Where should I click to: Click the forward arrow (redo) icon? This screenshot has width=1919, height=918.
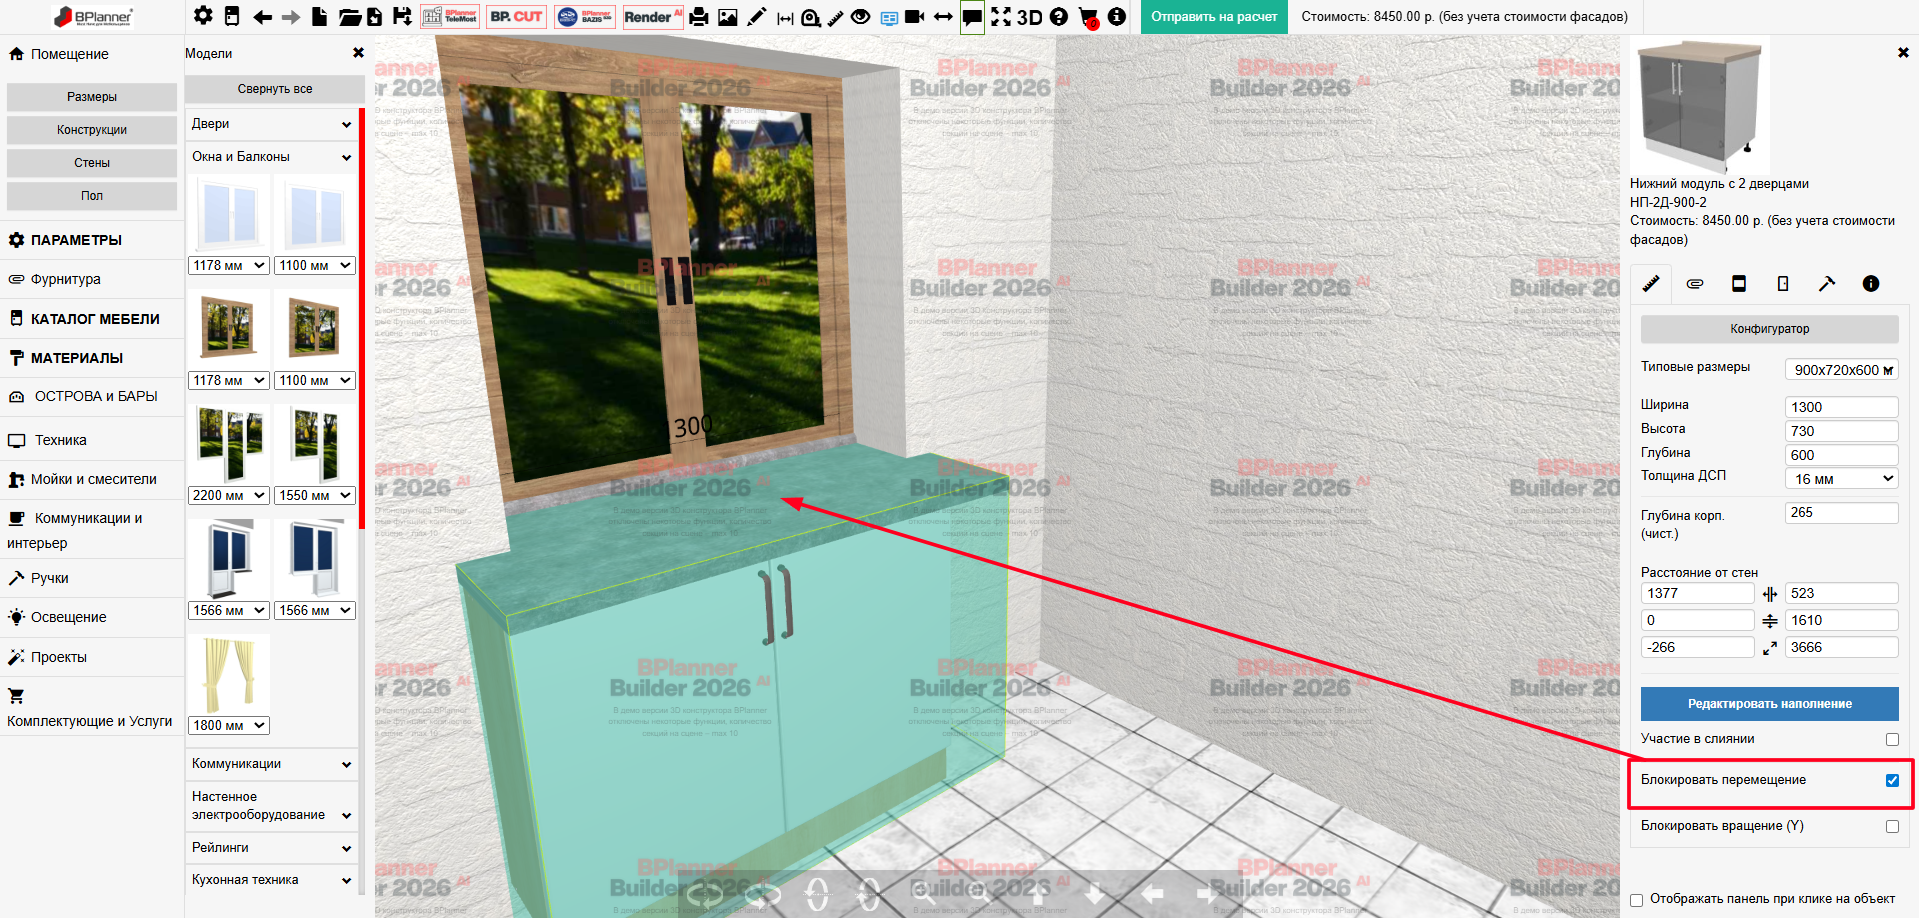291,17
